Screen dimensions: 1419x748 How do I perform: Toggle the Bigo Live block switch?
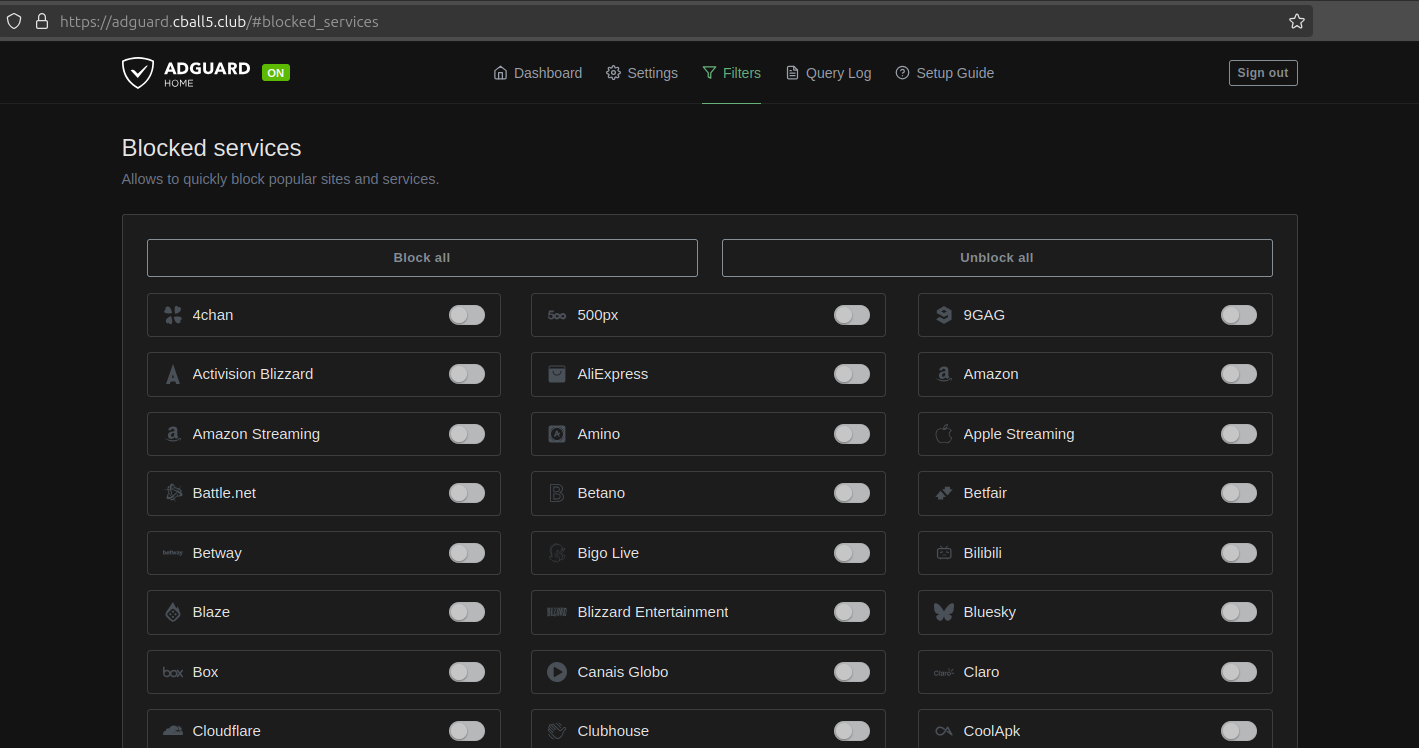[x=852, y=553]
